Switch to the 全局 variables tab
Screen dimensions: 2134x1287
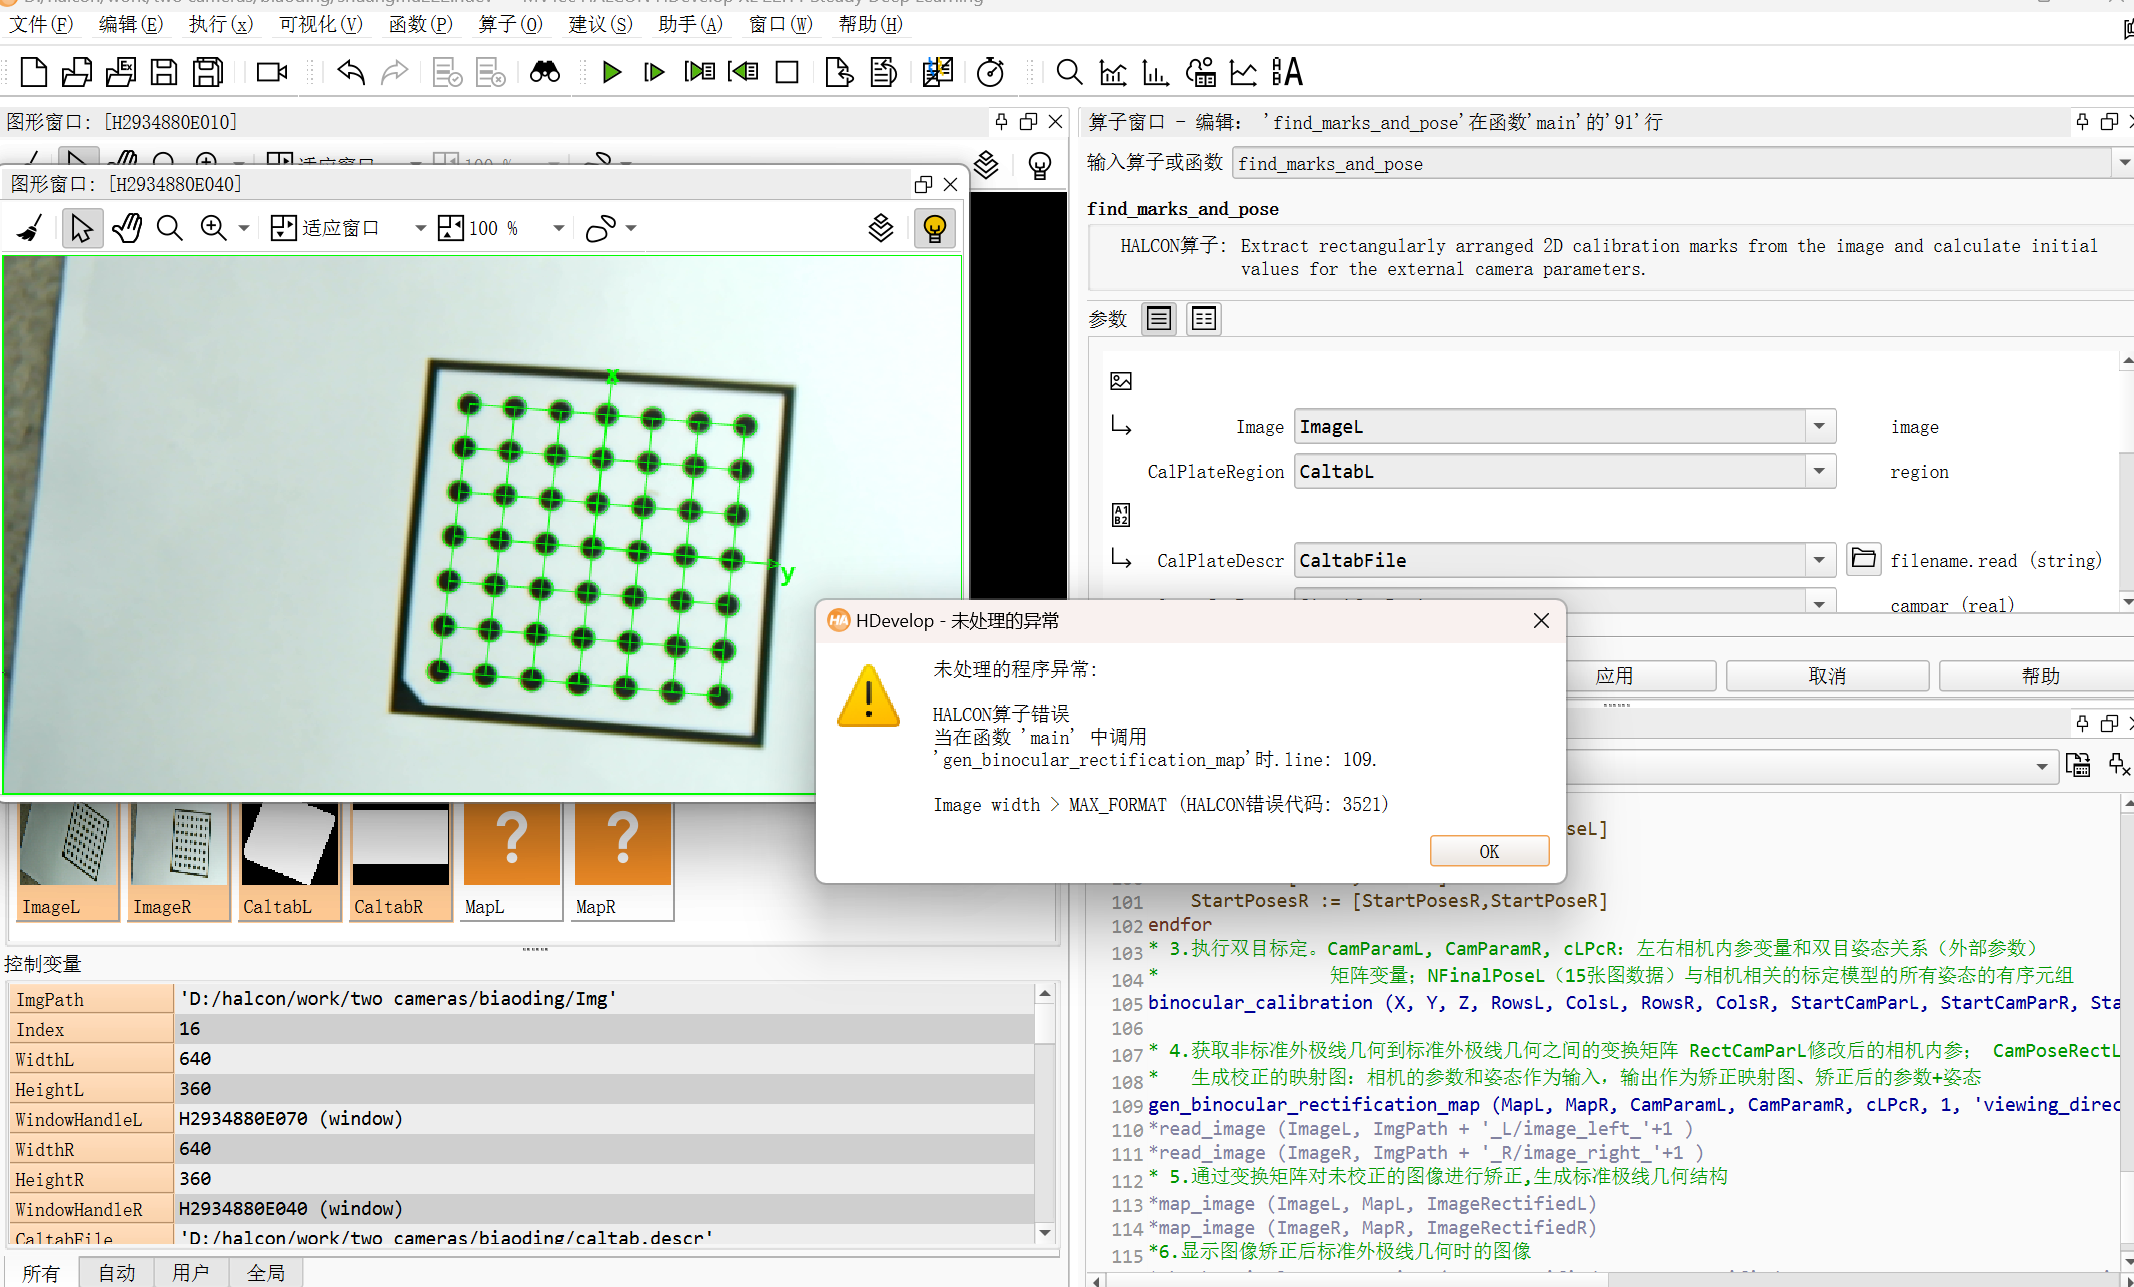click(266, 1272)
